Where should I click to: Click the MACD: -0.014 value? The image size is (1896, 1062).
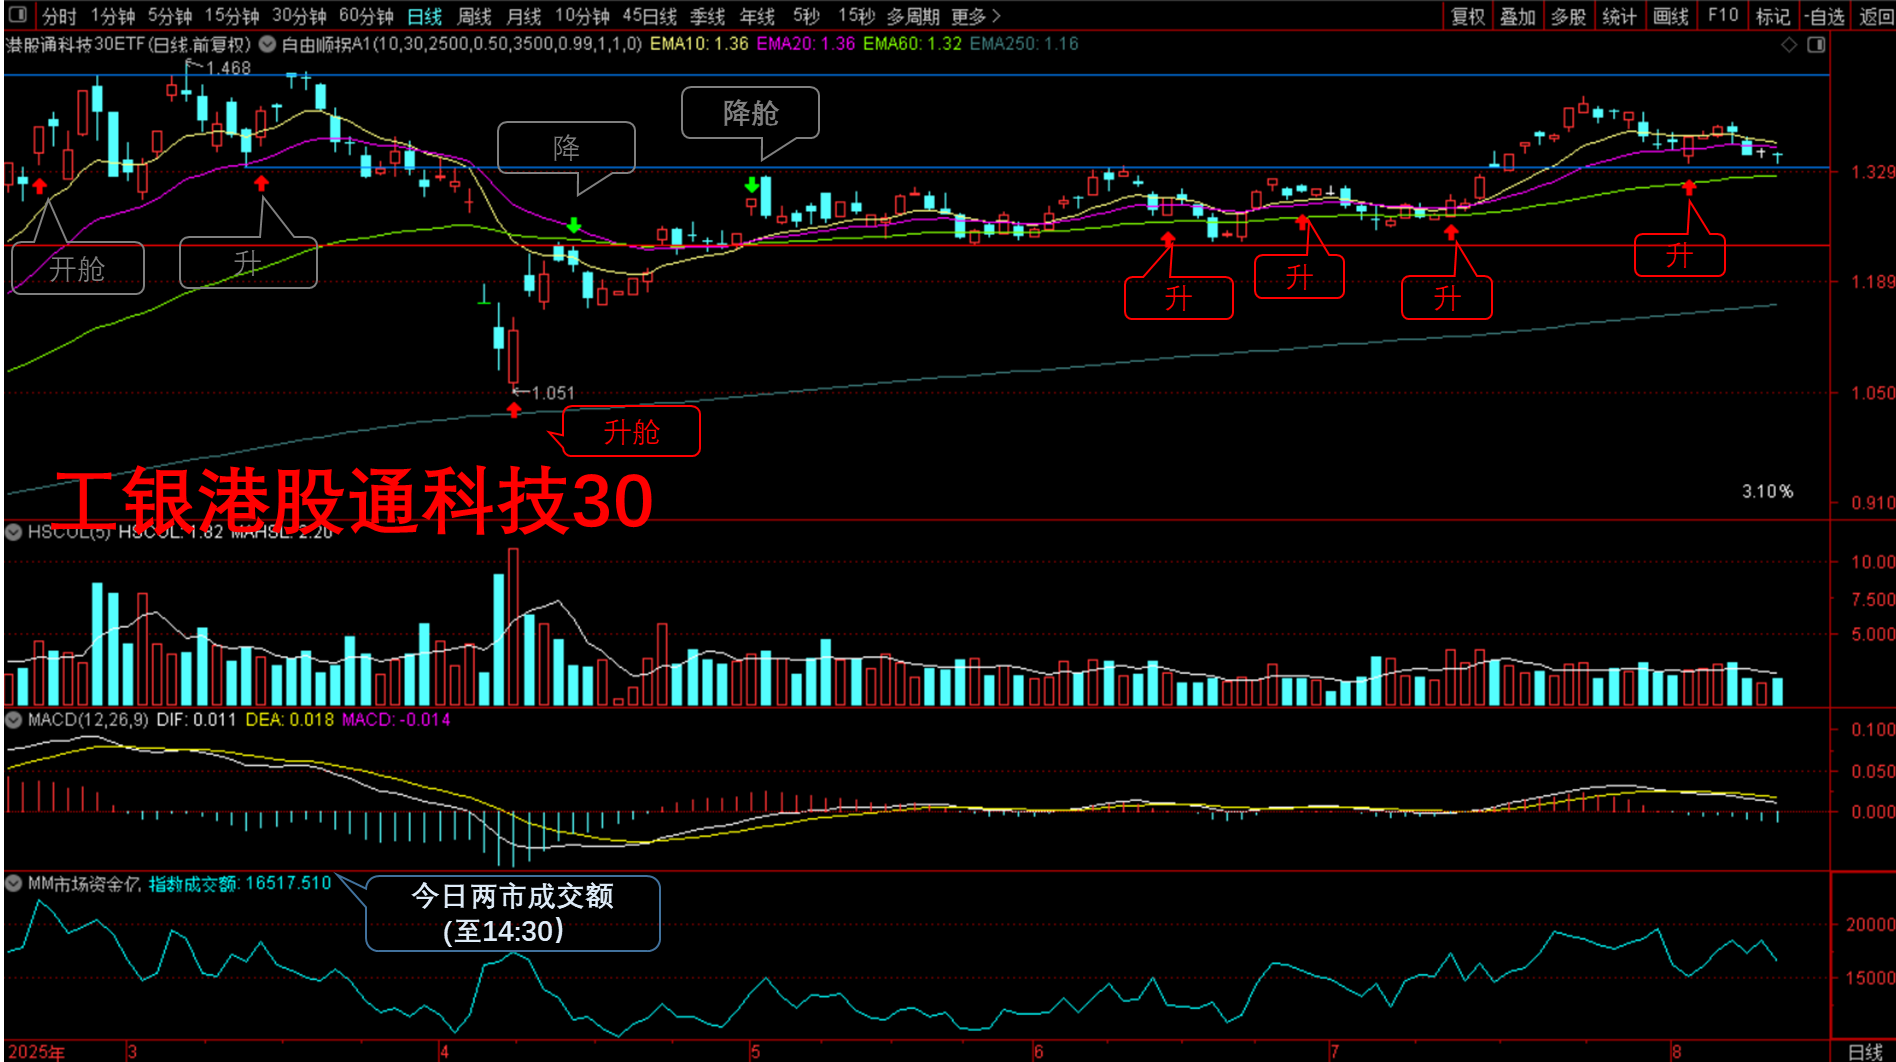click(x=396, y=719)
